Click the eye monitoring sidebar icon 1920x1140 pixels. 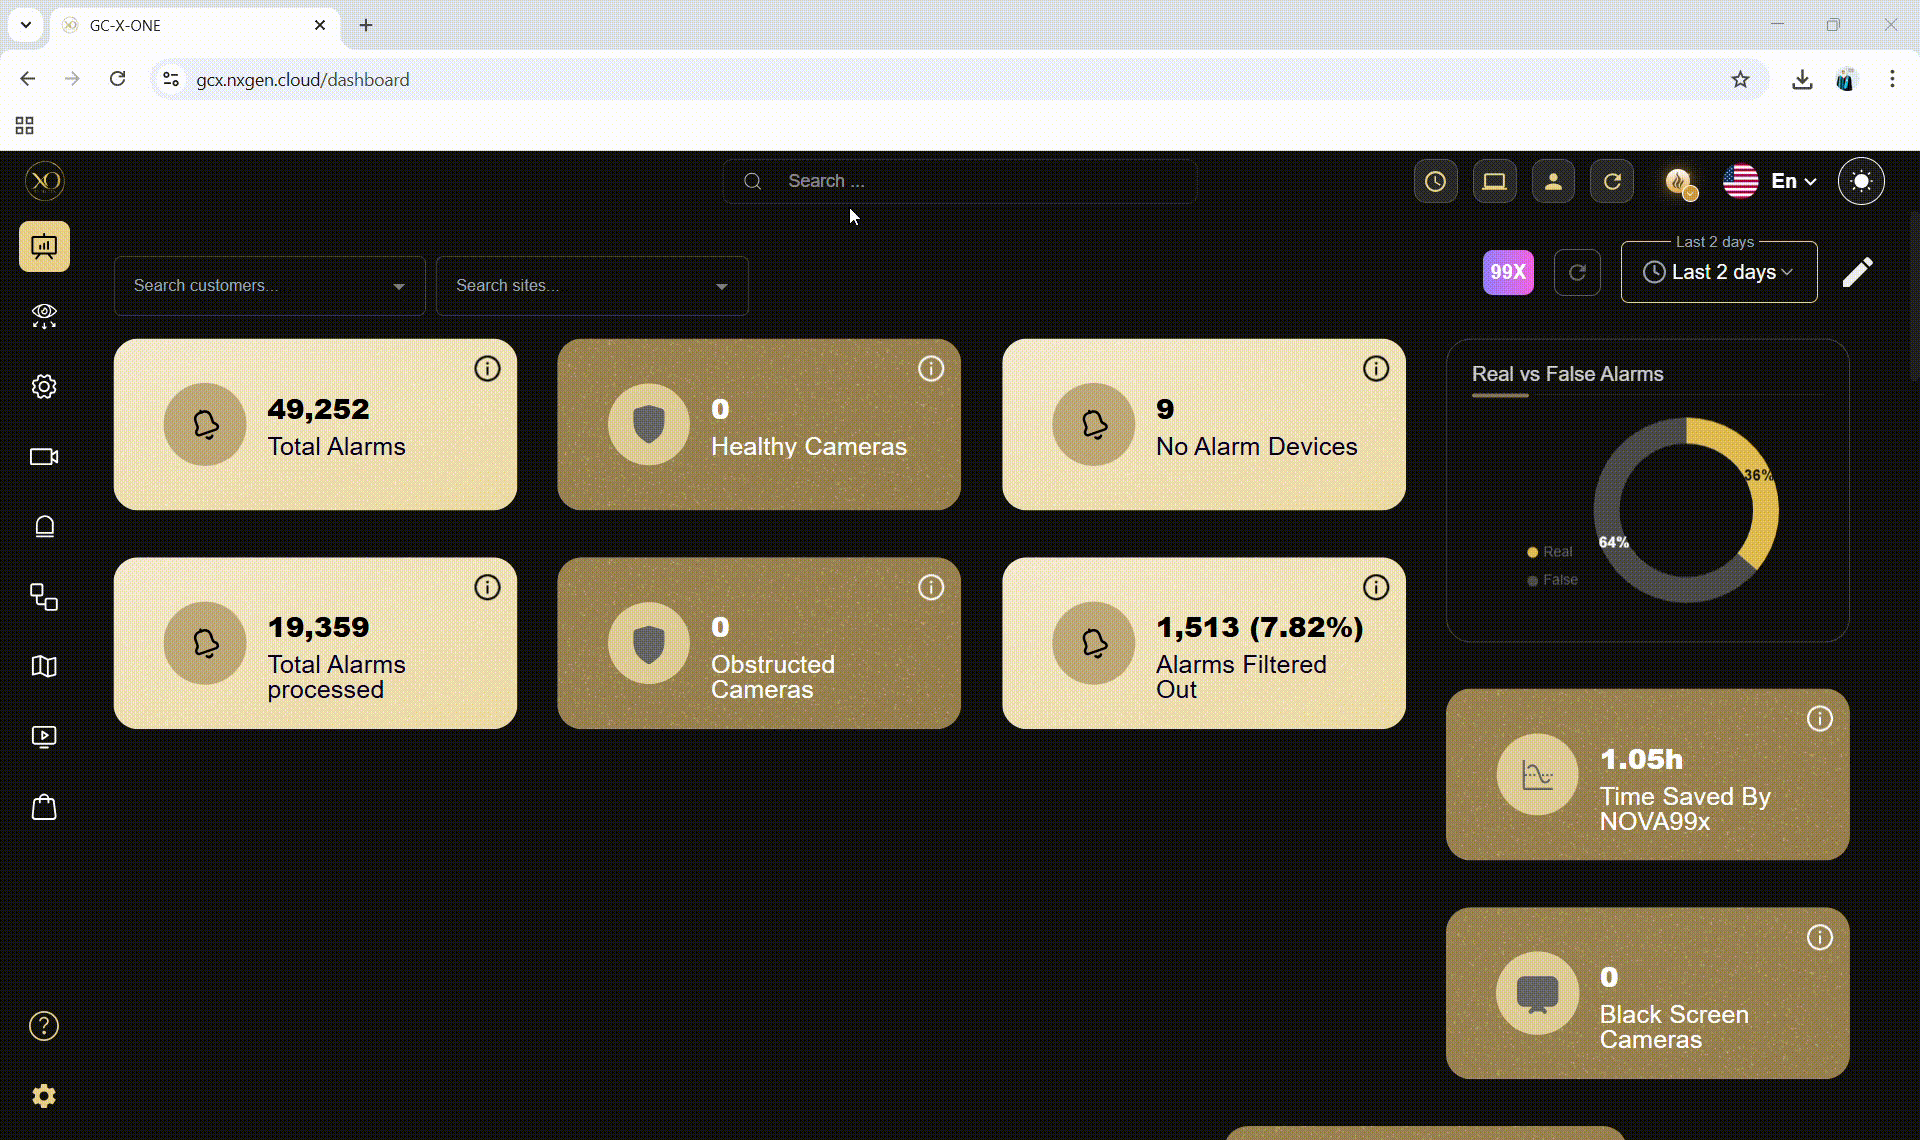(x=44, y=316)
